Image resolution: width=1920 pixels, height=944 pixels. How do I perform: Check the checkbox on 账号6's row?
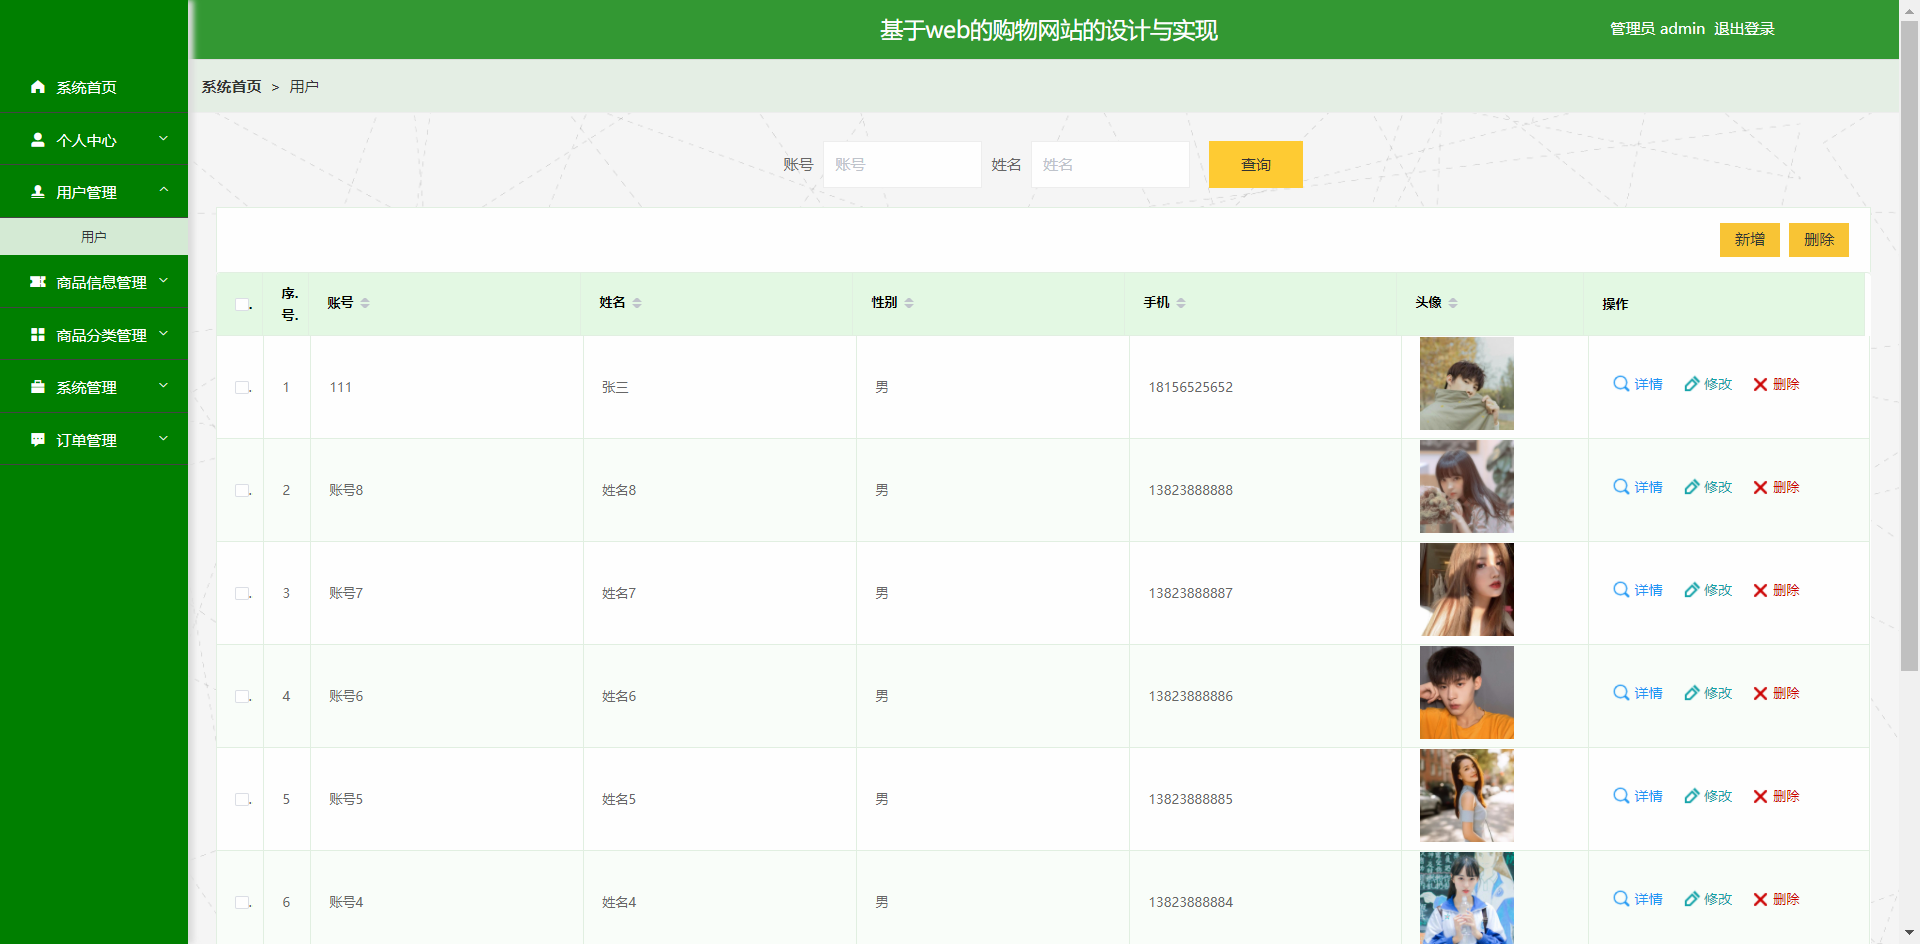241,696
